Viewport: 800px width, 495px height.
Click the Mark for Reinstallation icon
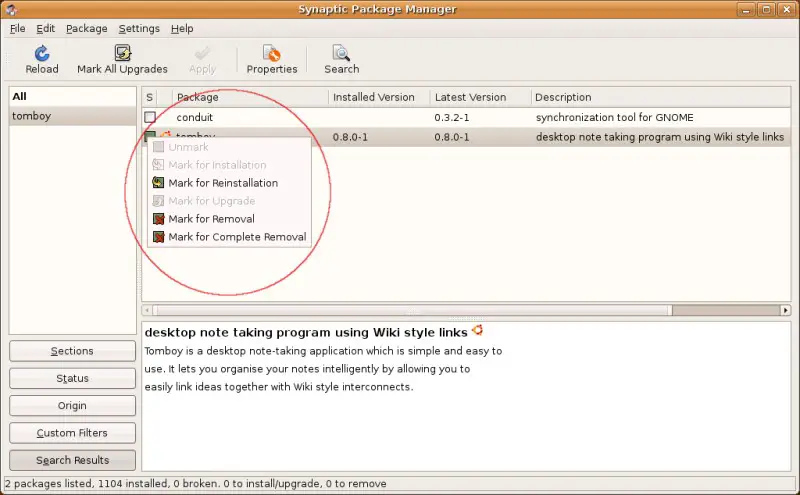click(x=159, y=183)
